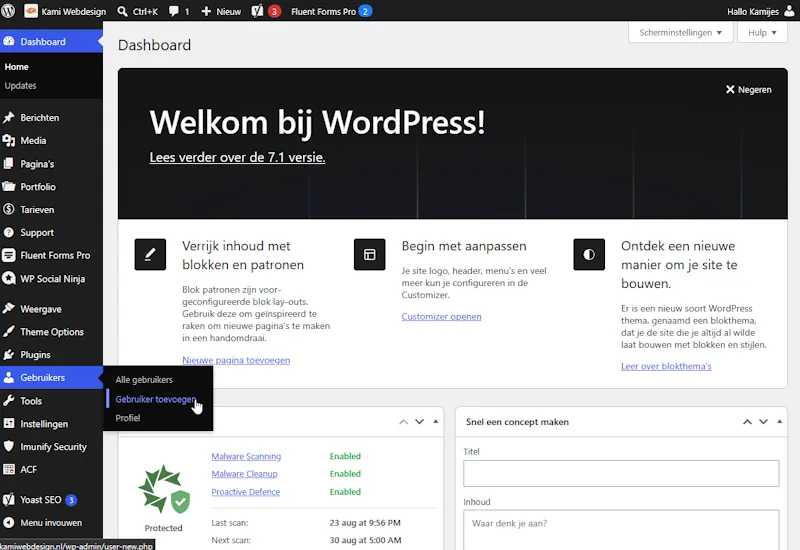Open comments bubble in admin bar

[174, 11]
